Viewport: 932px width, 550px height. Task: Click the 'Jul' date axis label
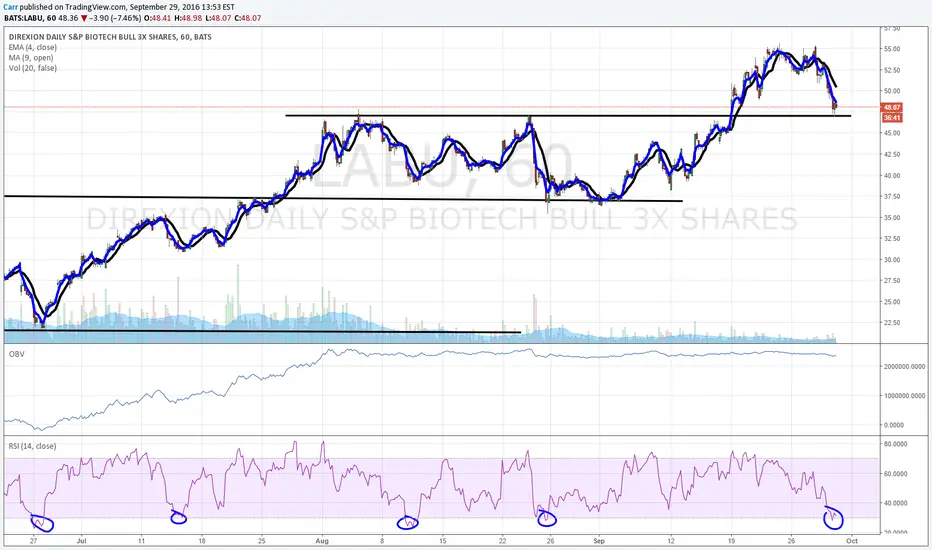(81, 541)
